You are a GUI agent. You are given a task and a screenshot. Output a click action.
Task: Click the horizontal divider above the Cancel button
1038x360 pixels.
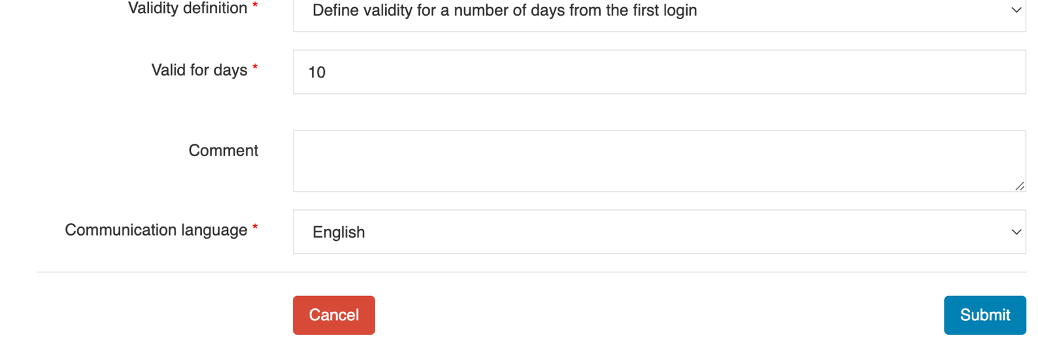point(532,272)
